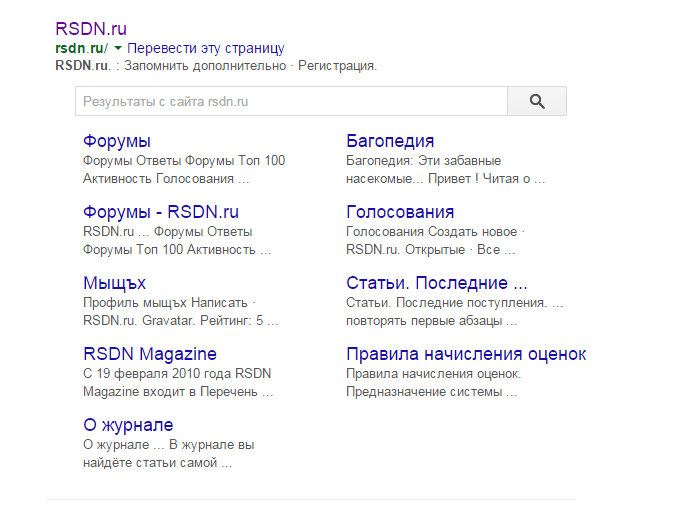681x514 pixels.
Task: Click snippet 'найдёте статьи самой ...'
Action: tap(158, 463)
